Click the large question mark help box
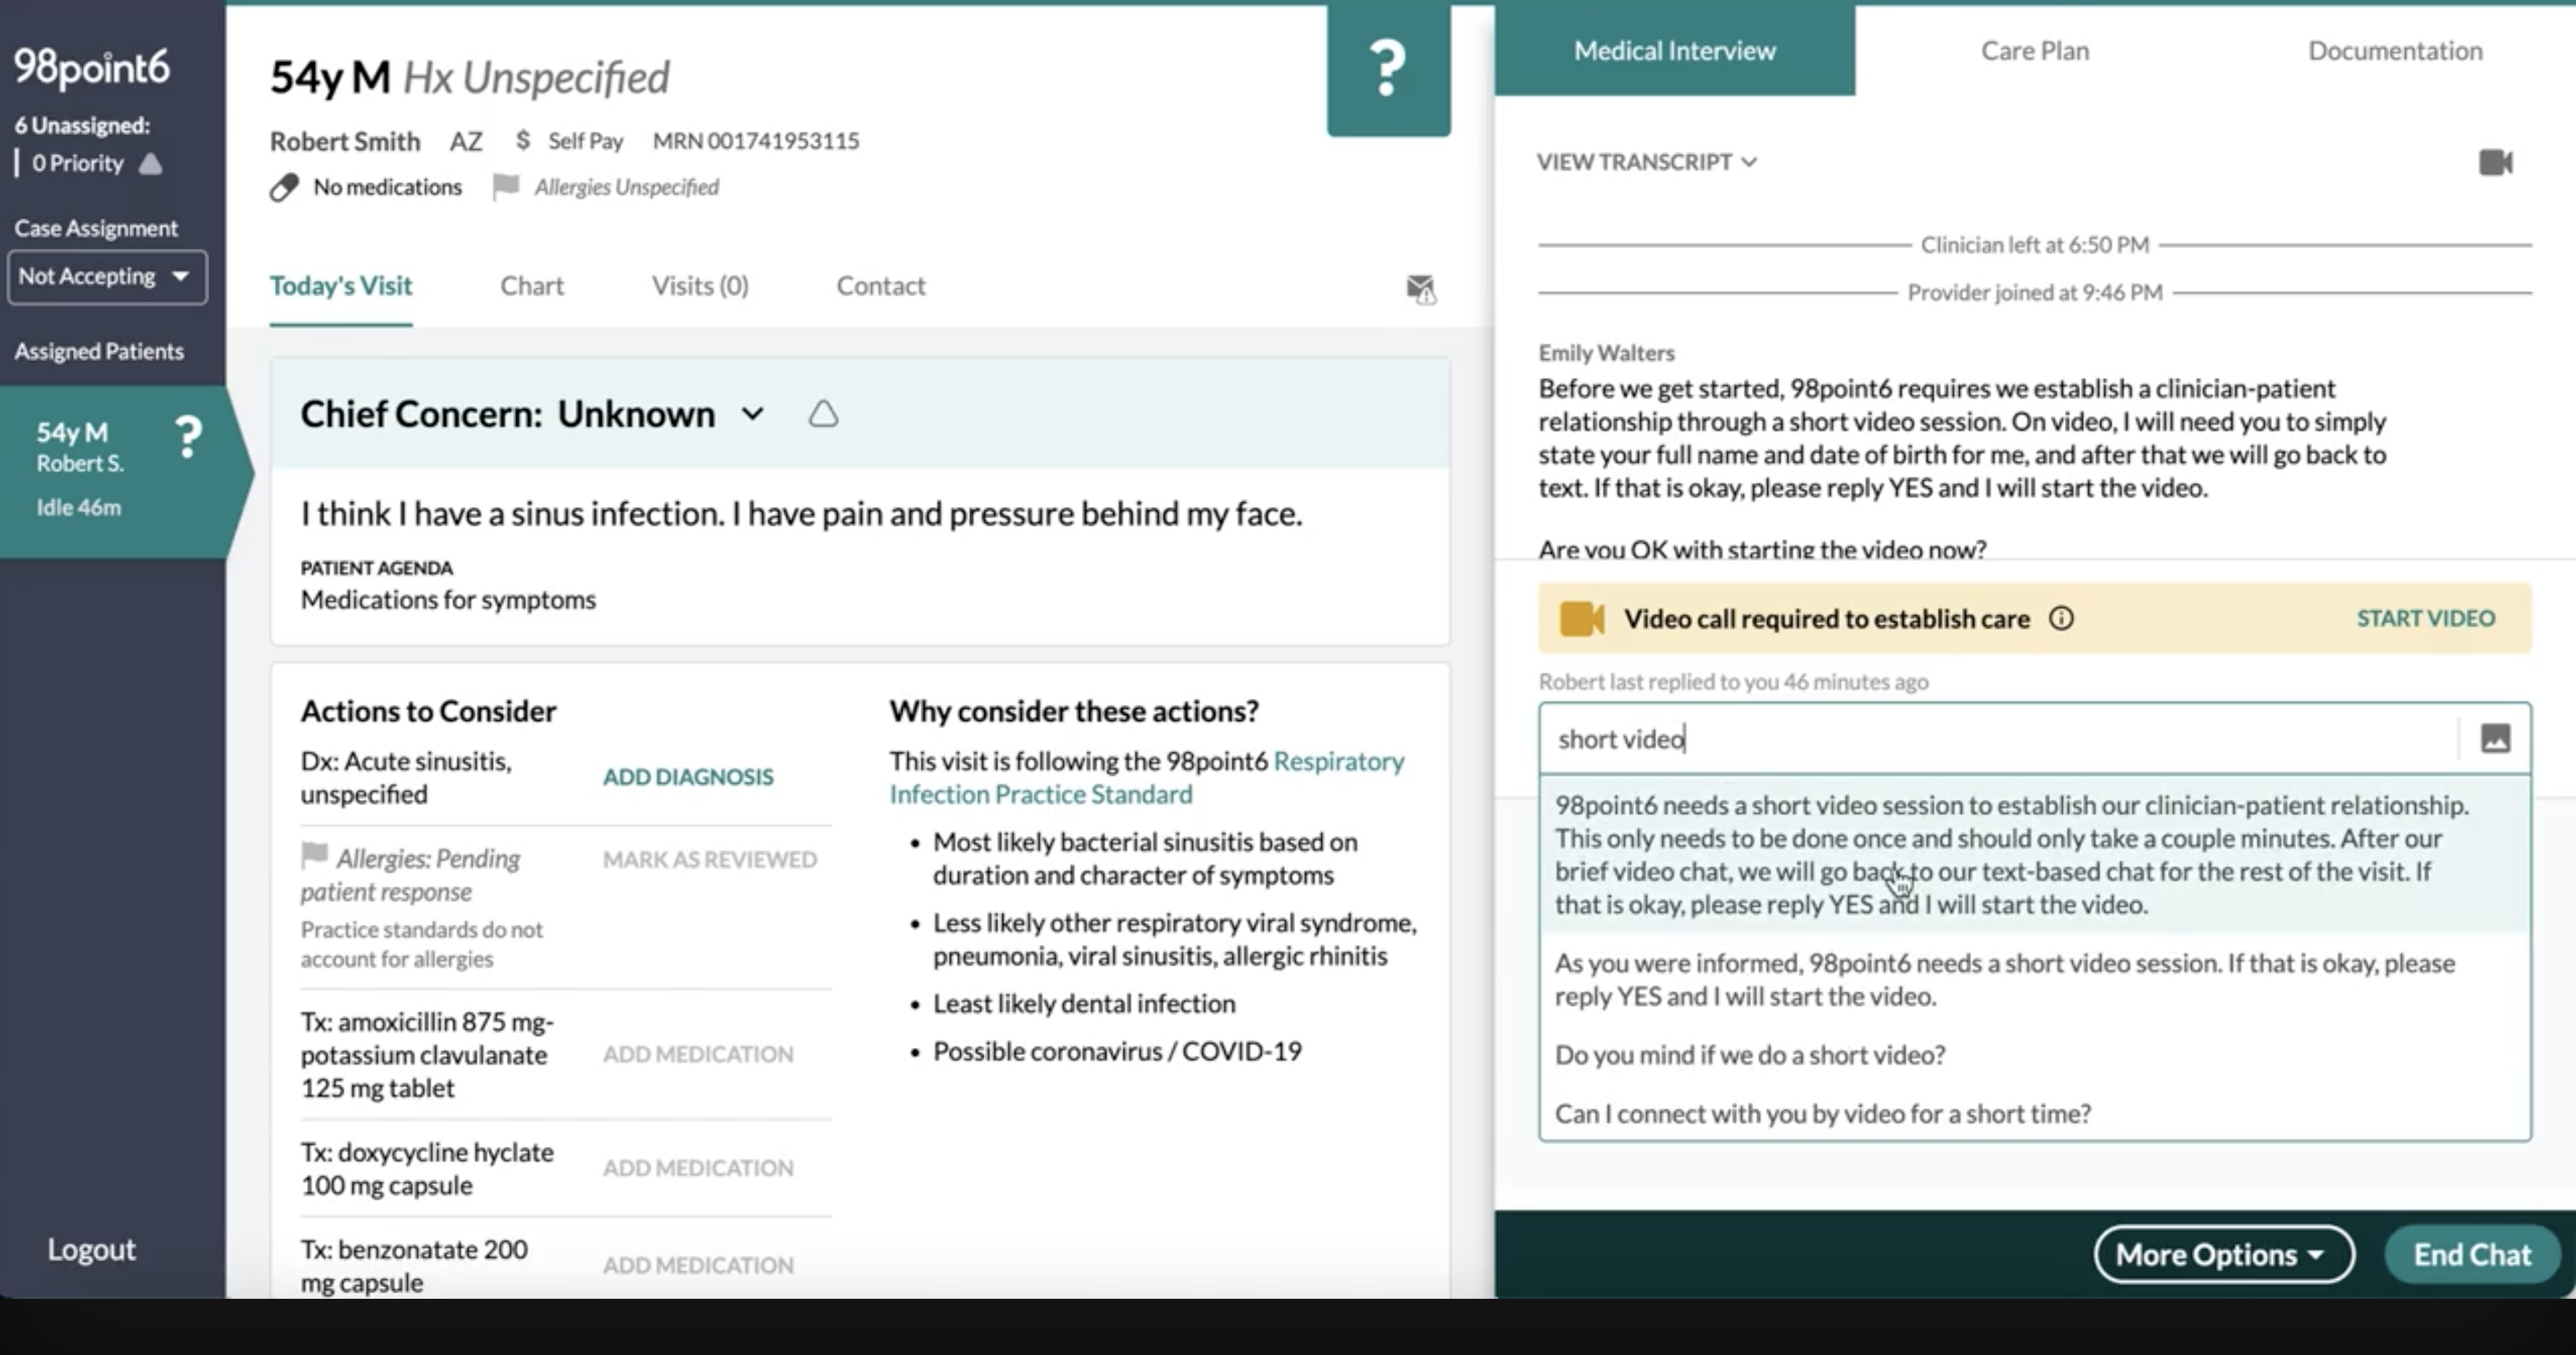Screen dimensions: 2576x1355 [x=1388, y=69]
